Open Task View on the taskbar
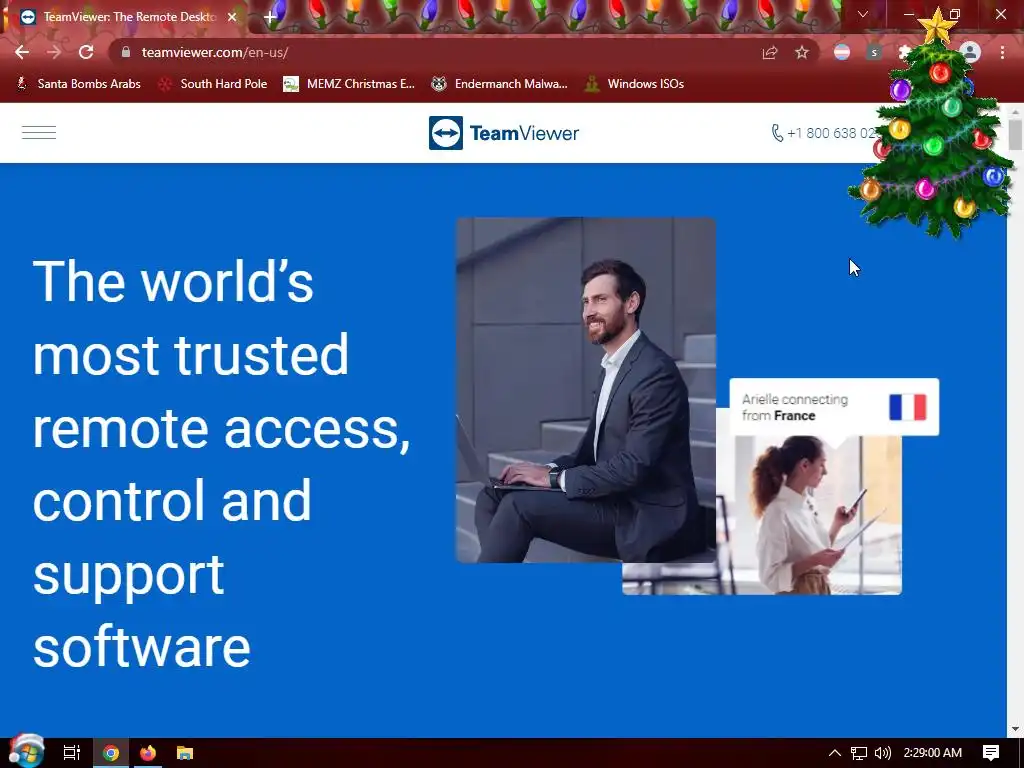Image resolution: width=1024 pixels, height=768 pixels. click(72, 753)
